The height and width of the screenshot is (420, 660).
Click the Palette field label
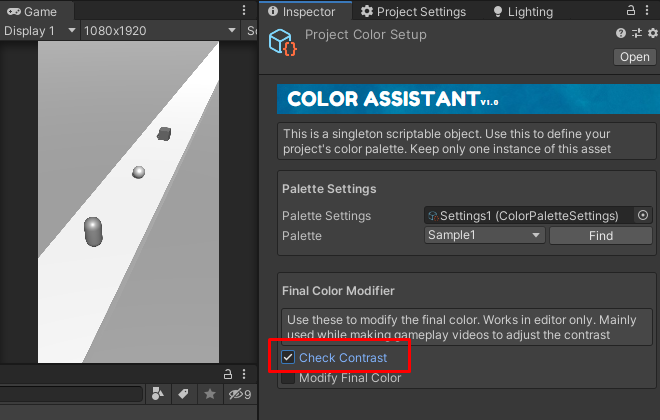(x=302, y=236)
